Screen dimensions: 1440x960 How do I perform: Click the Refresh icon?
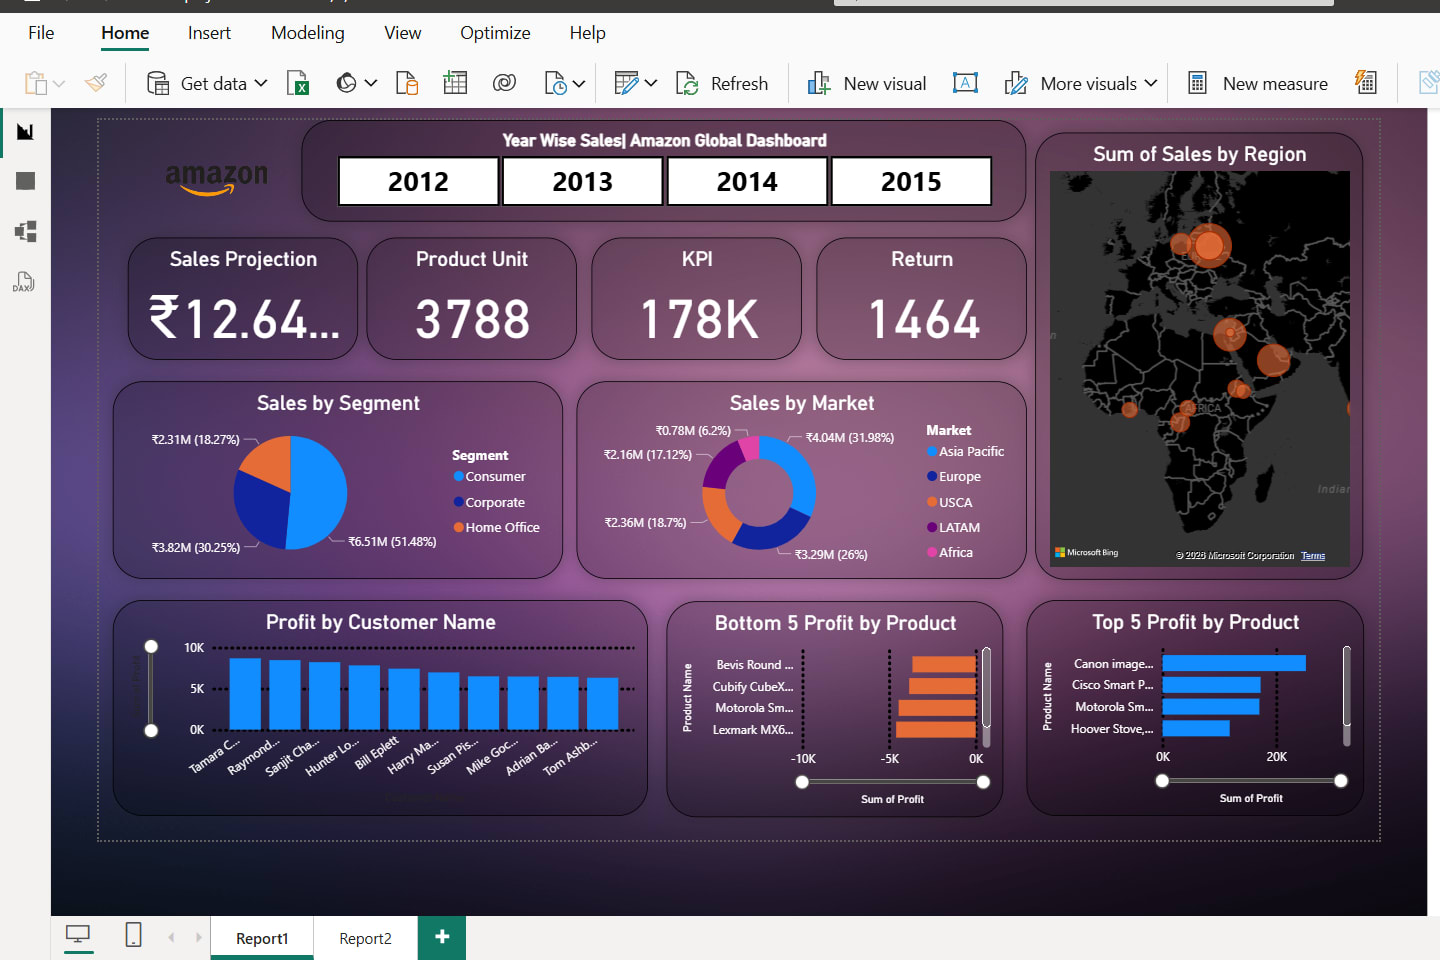[687, 83]
